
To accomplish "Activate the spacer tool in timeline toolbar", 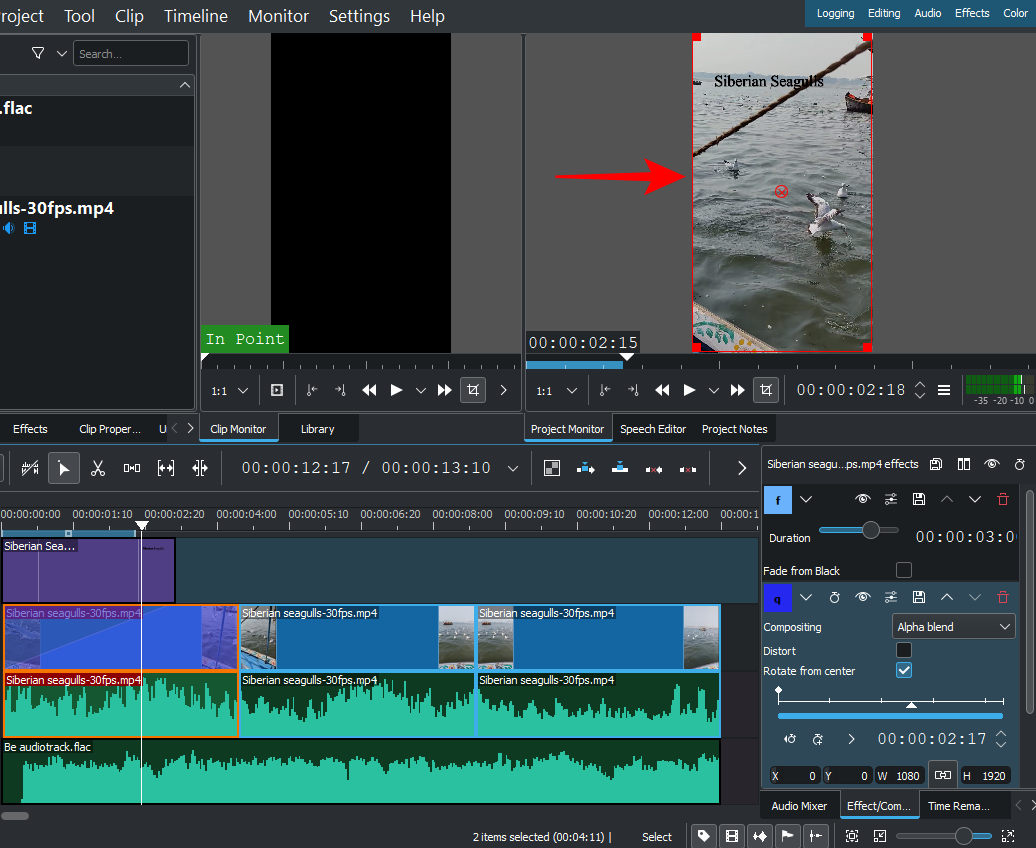I will (131, 467).
